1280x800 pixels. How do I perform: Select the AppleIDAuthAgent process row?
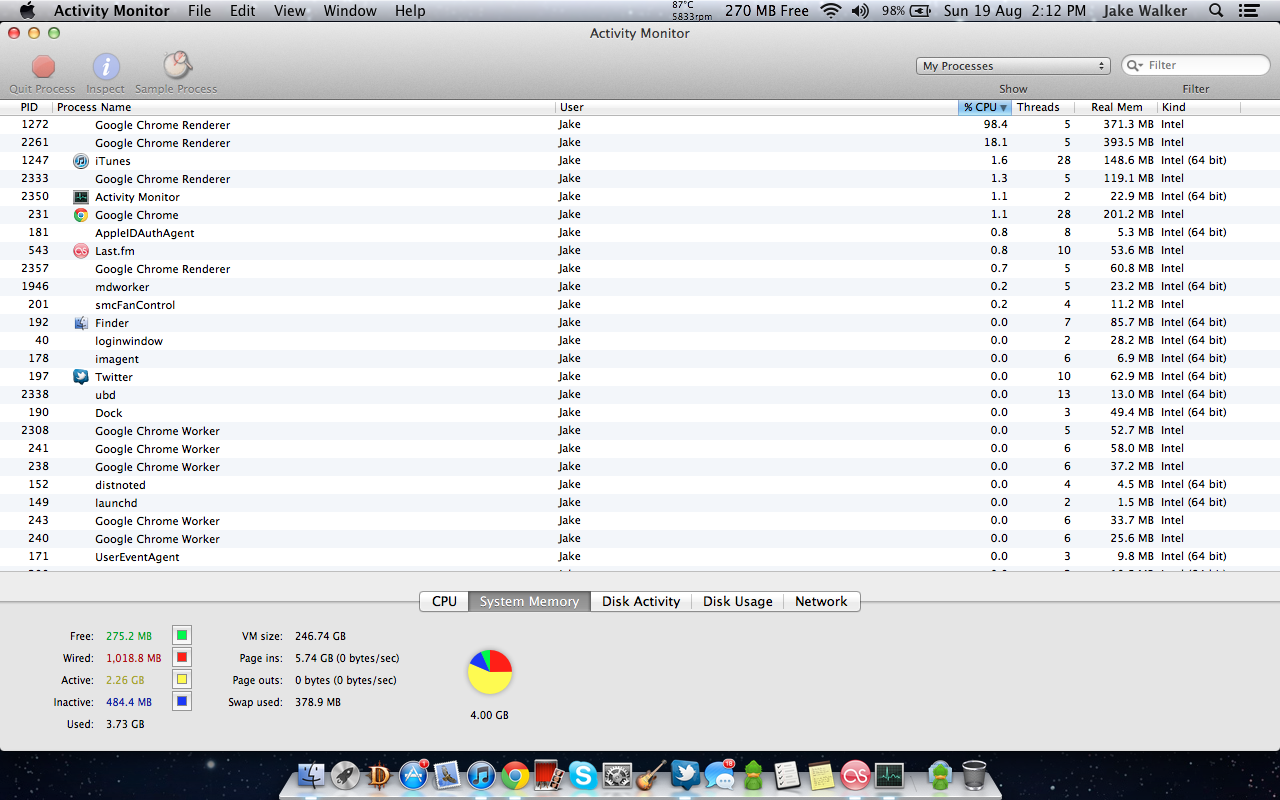[x=640, y=233]
